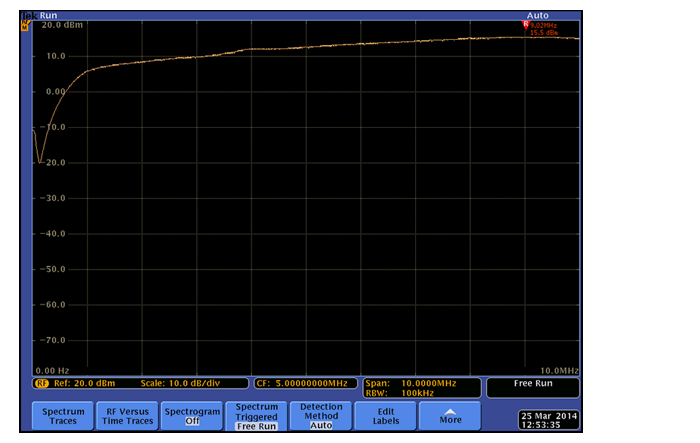The height and width of the screenshot is (443, 700).
Task: Expand the More menu arrow
Action: (x=450, y=416)
